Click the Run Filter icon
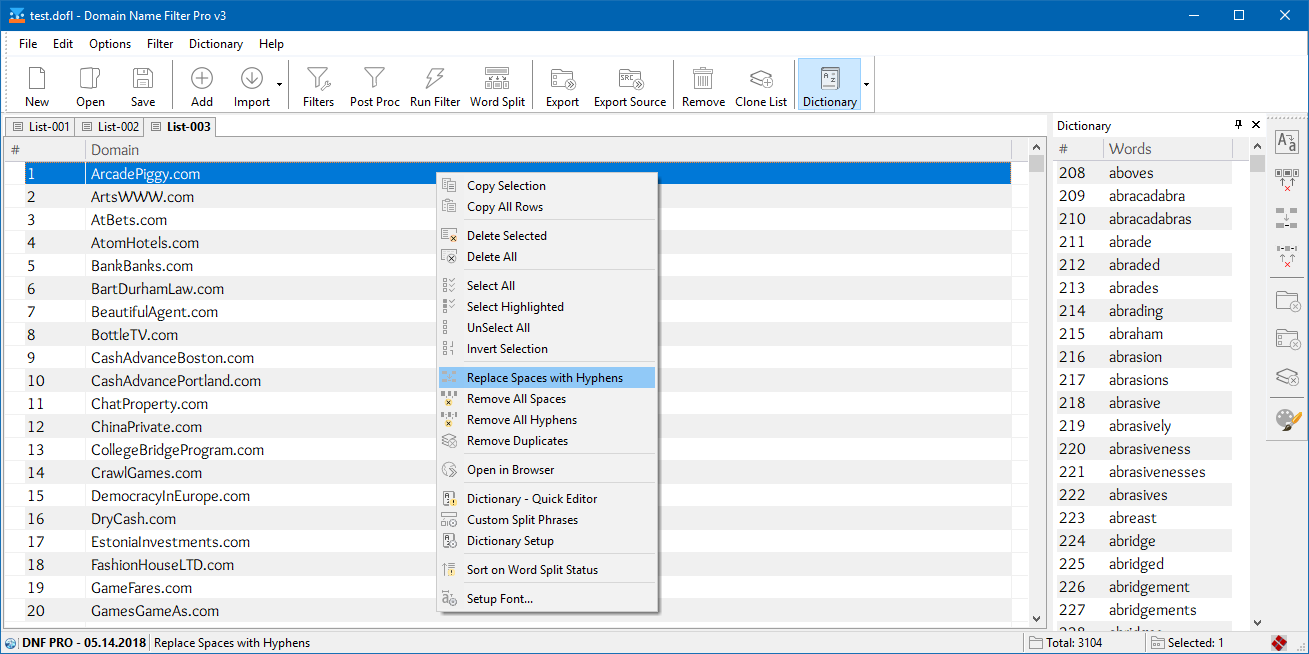Image resolution: width=1309 pixels, height=654 pixels. click(435, 86)
